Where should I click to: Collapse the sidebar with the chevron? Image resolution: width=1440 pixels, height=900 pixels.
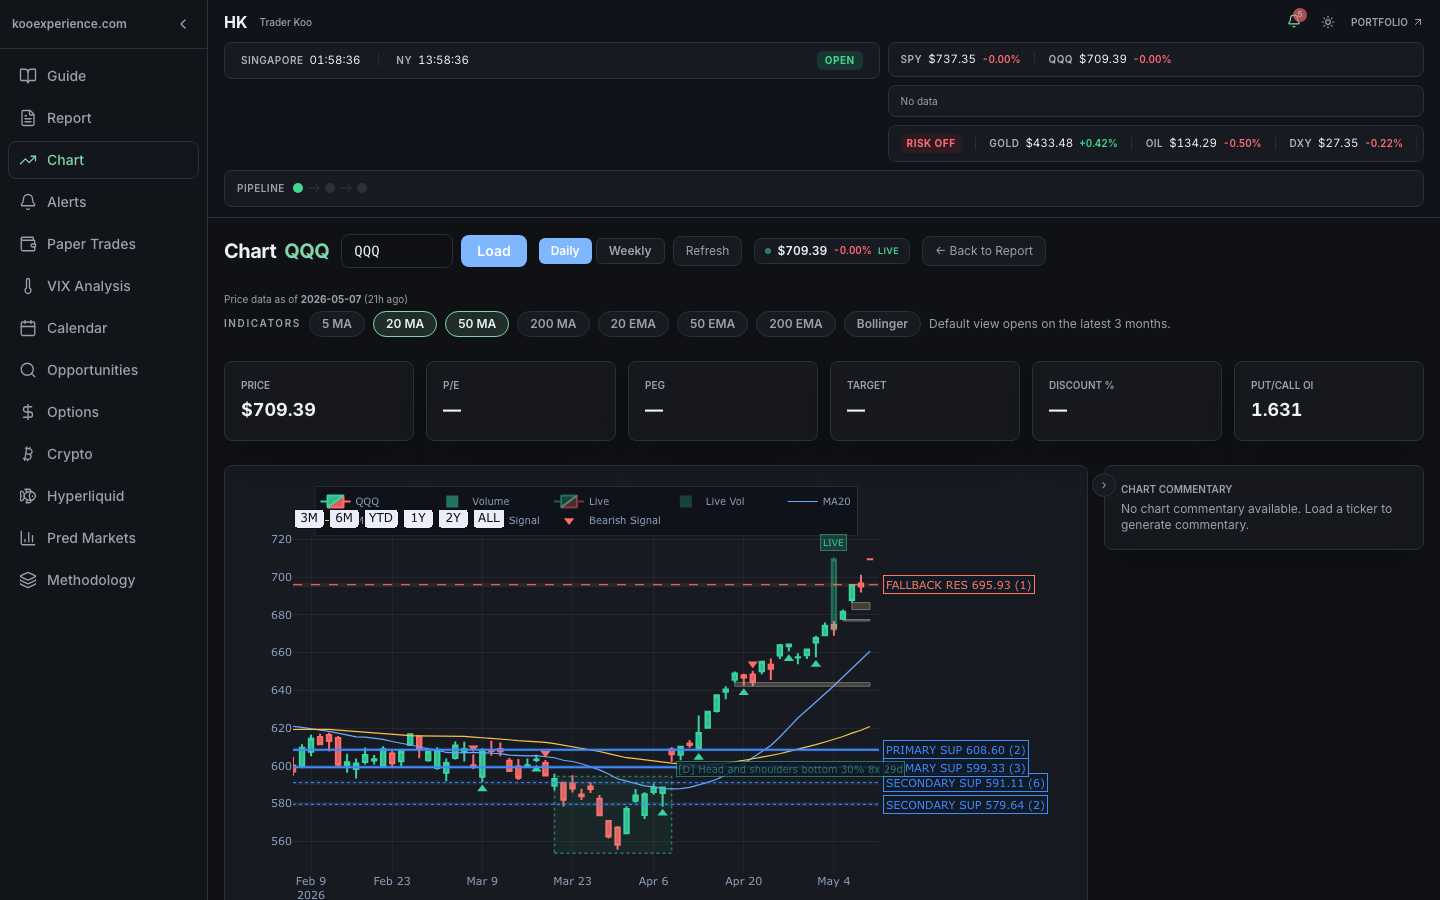click(x=183, y=24)
